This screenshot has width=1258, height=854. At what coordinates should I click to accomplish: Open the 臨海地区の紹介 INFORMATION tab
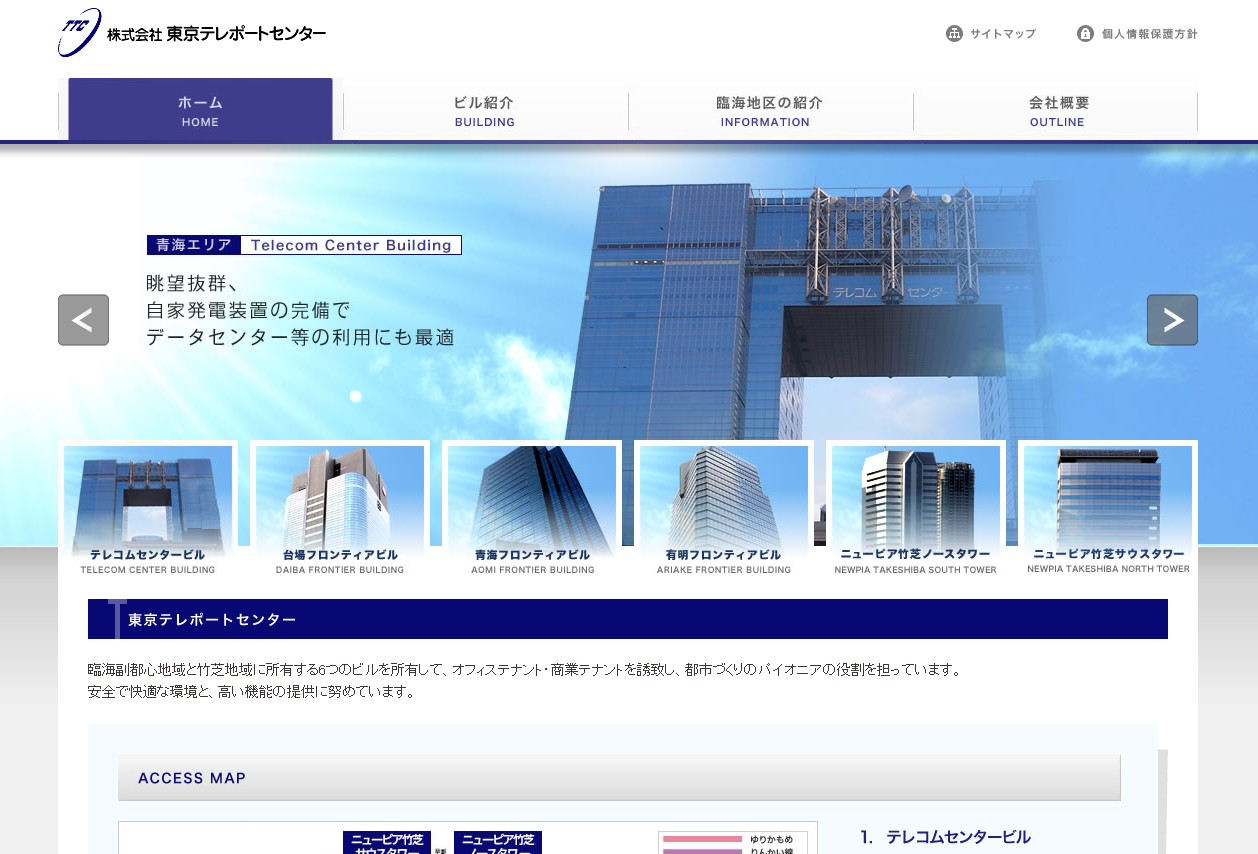coord(769,110)
